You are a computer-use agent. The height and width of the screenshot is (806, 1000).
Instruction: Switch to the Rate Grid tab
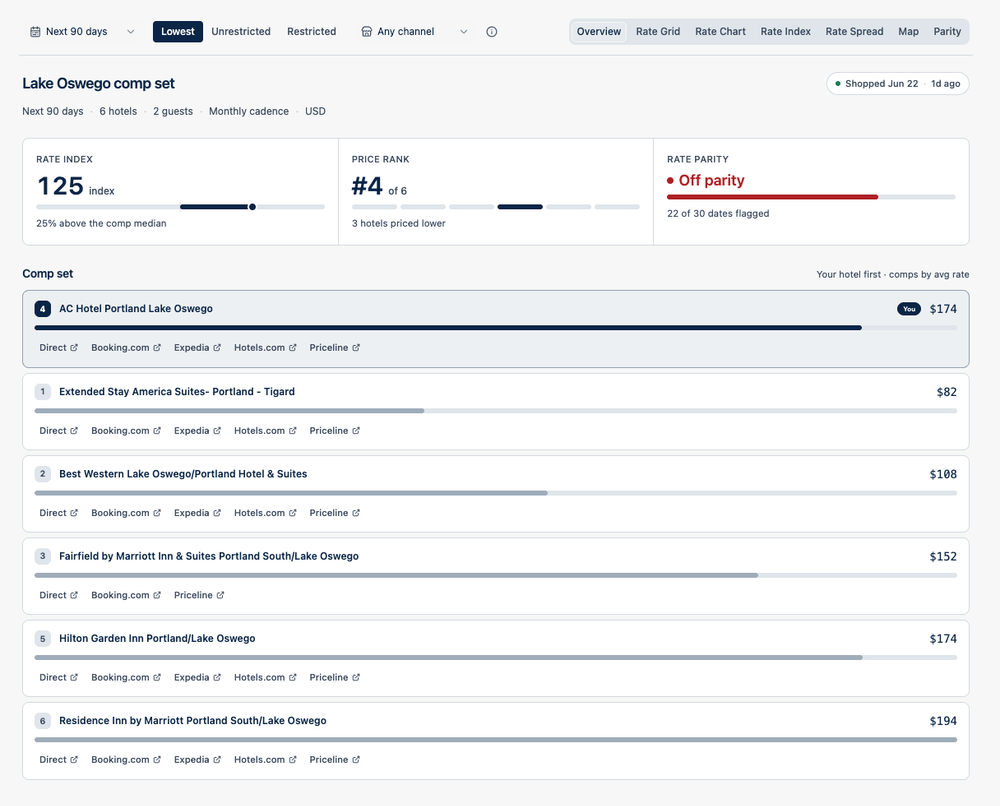pos(658,31)
